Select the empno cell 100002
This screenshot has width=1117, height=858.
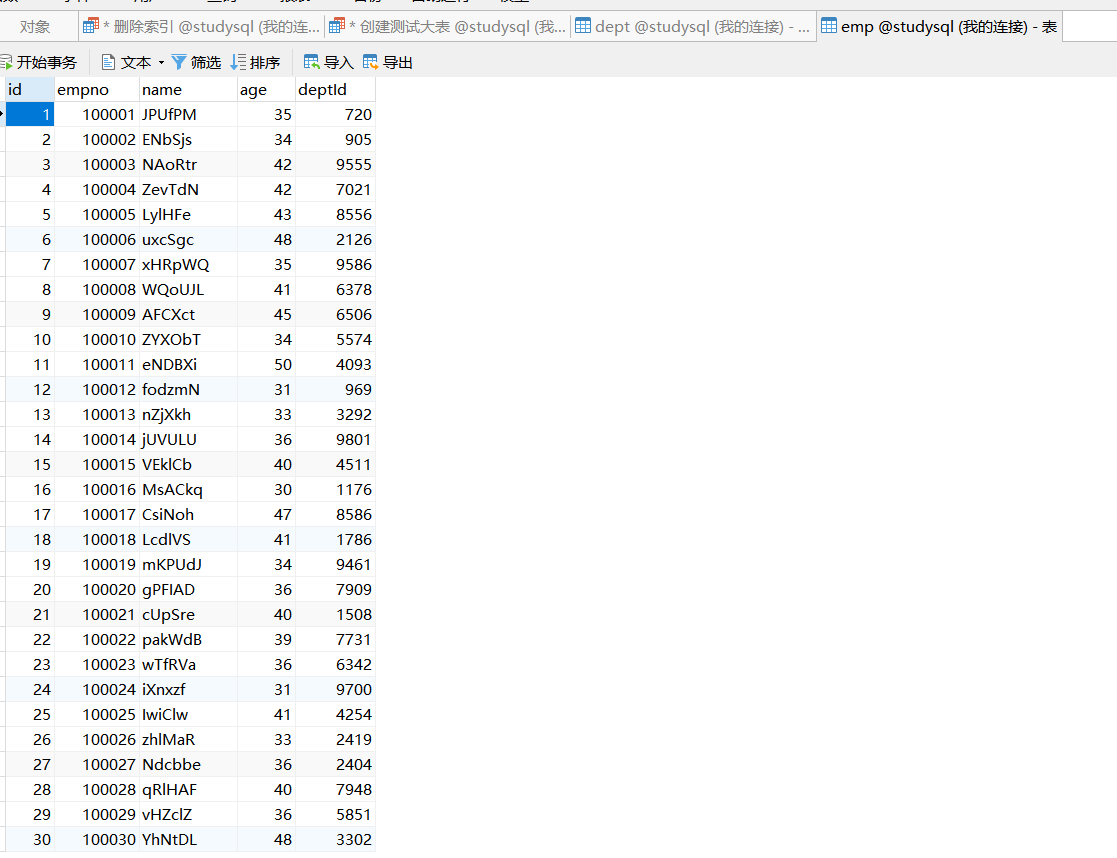[96, 140]
